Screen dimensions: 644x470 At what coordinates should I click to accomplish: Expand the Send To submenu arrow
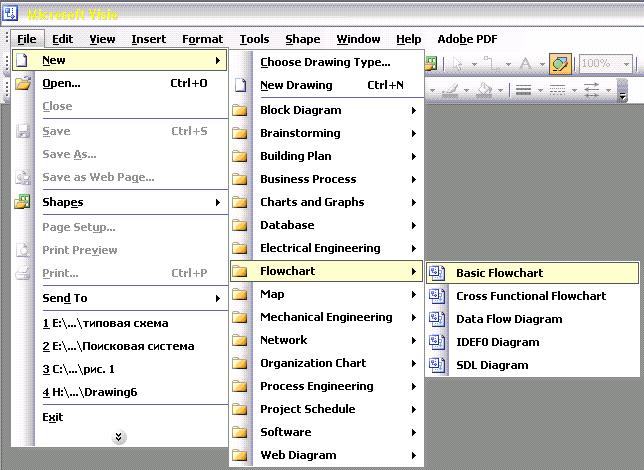coord(218,298)
